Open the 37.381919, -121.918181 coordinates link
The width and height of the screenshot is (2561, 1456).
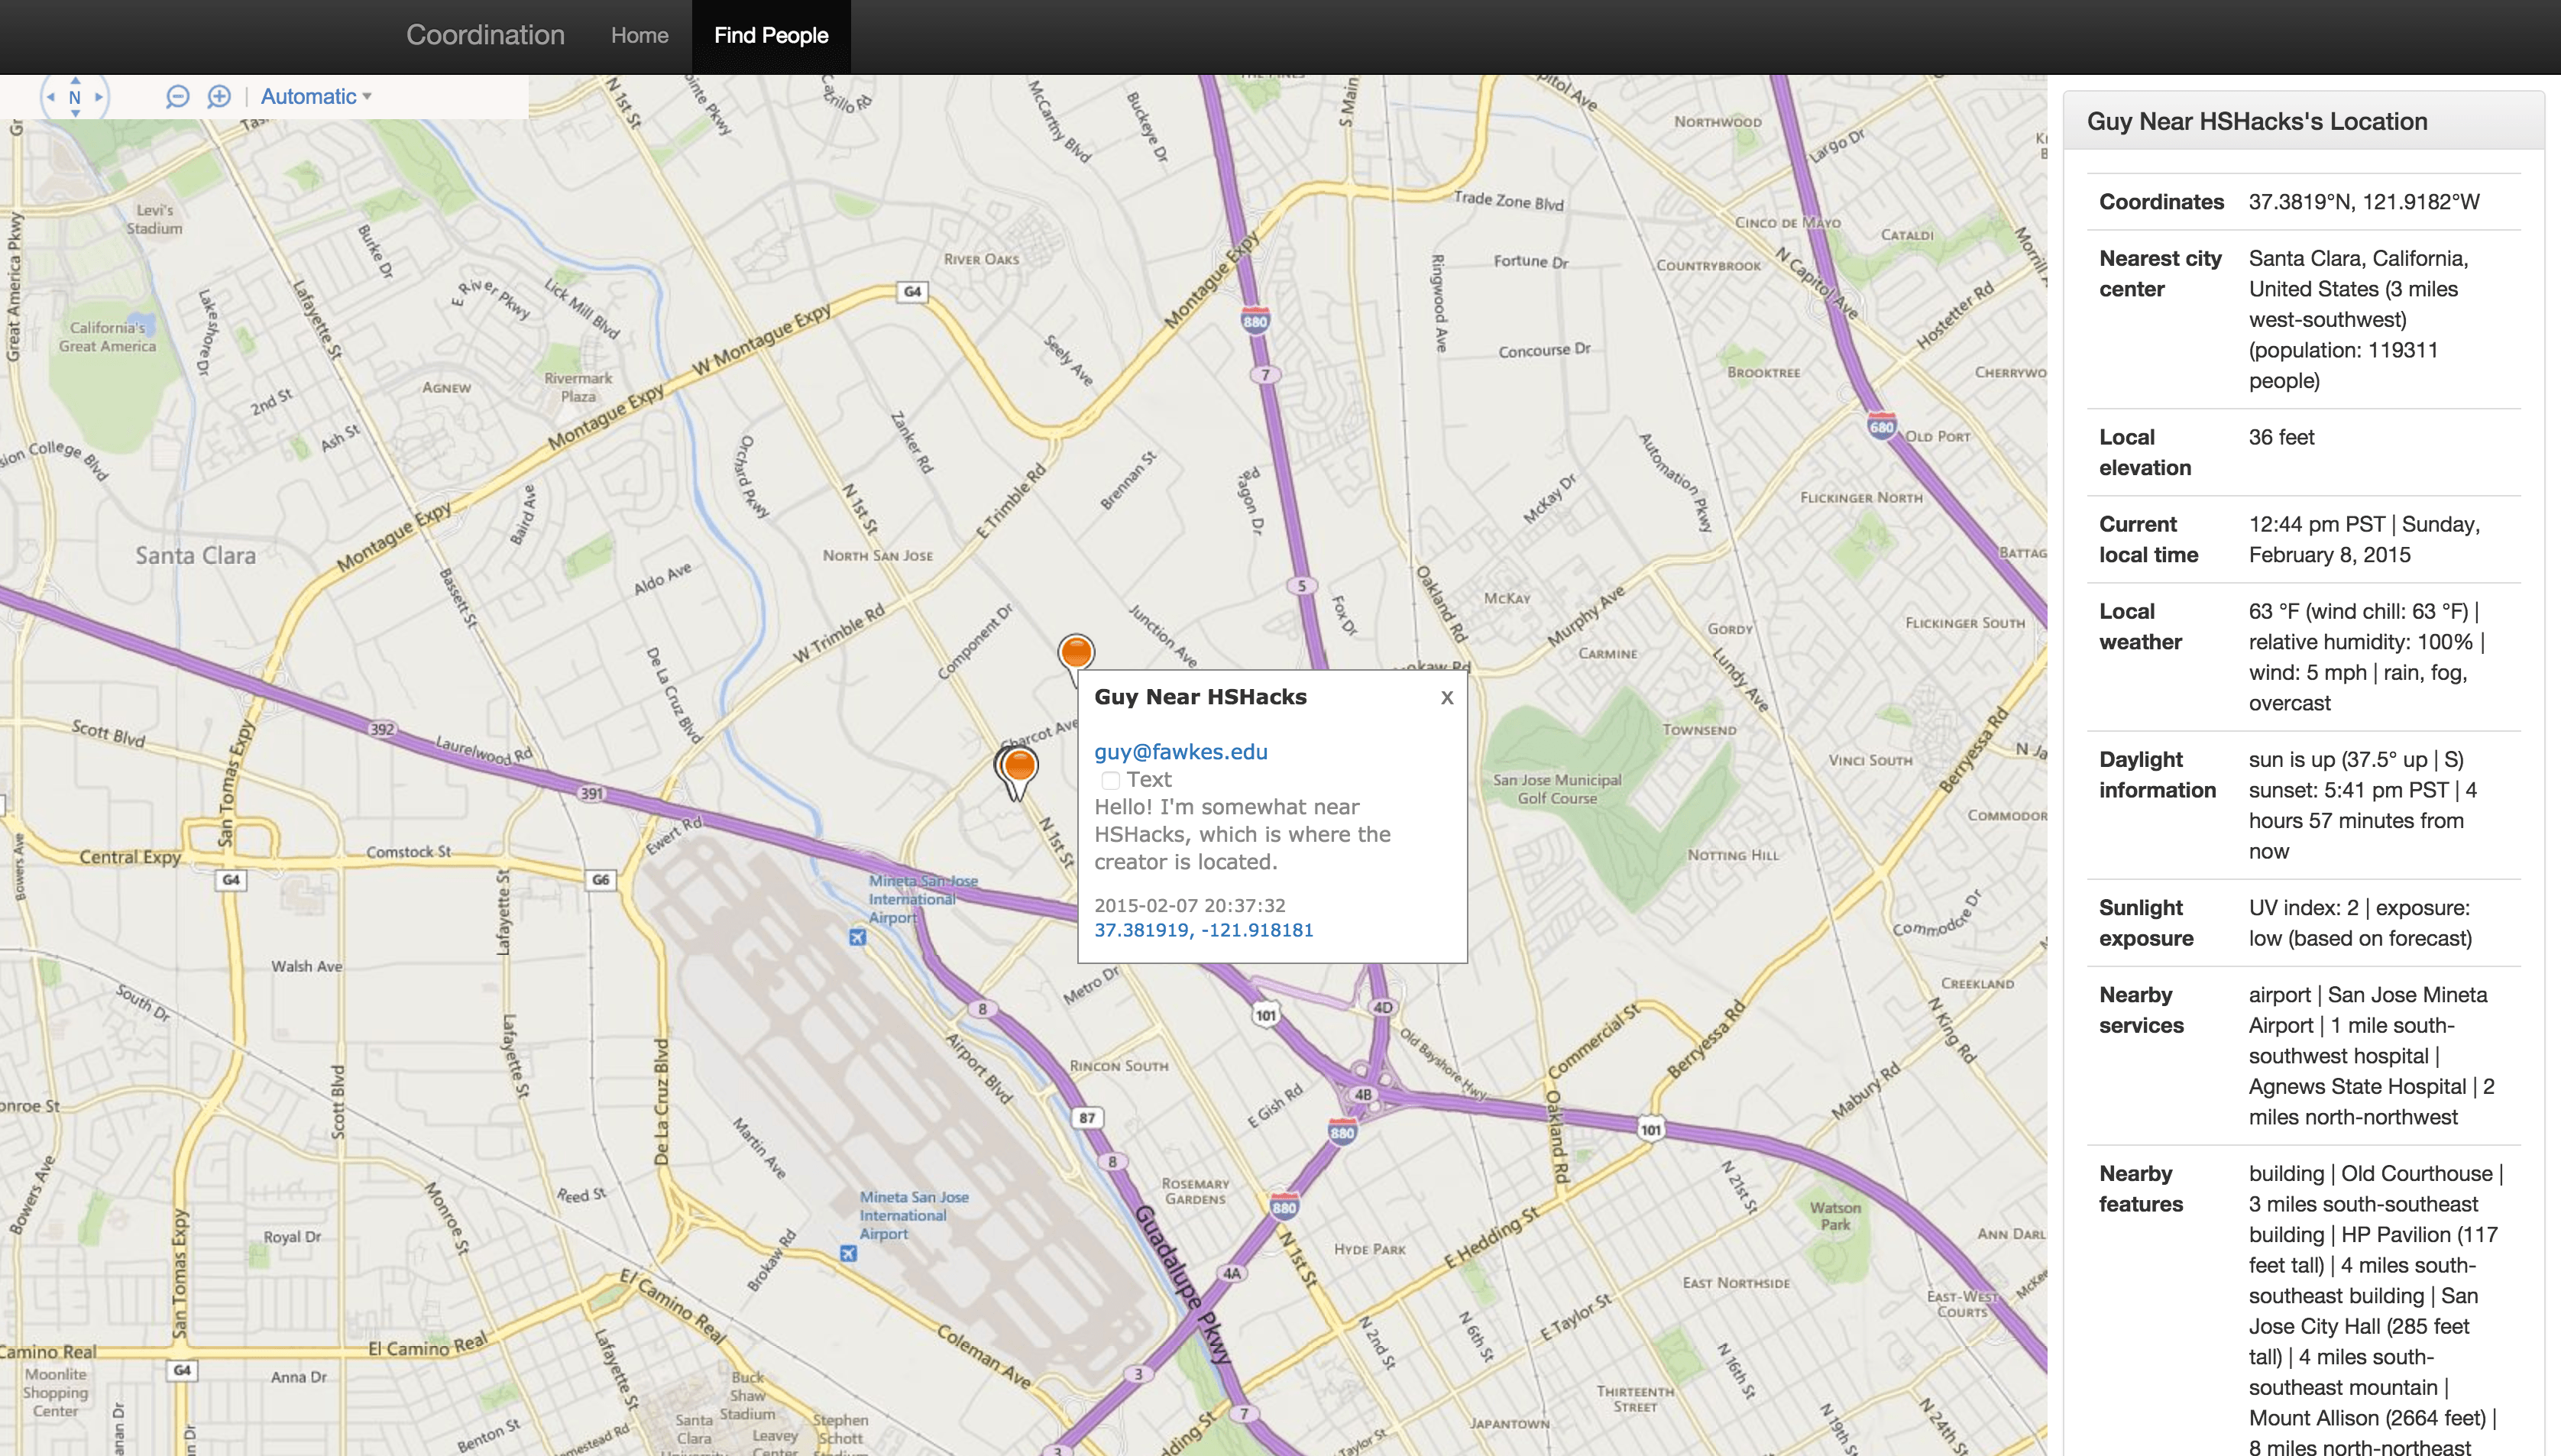pos(1203,930)
